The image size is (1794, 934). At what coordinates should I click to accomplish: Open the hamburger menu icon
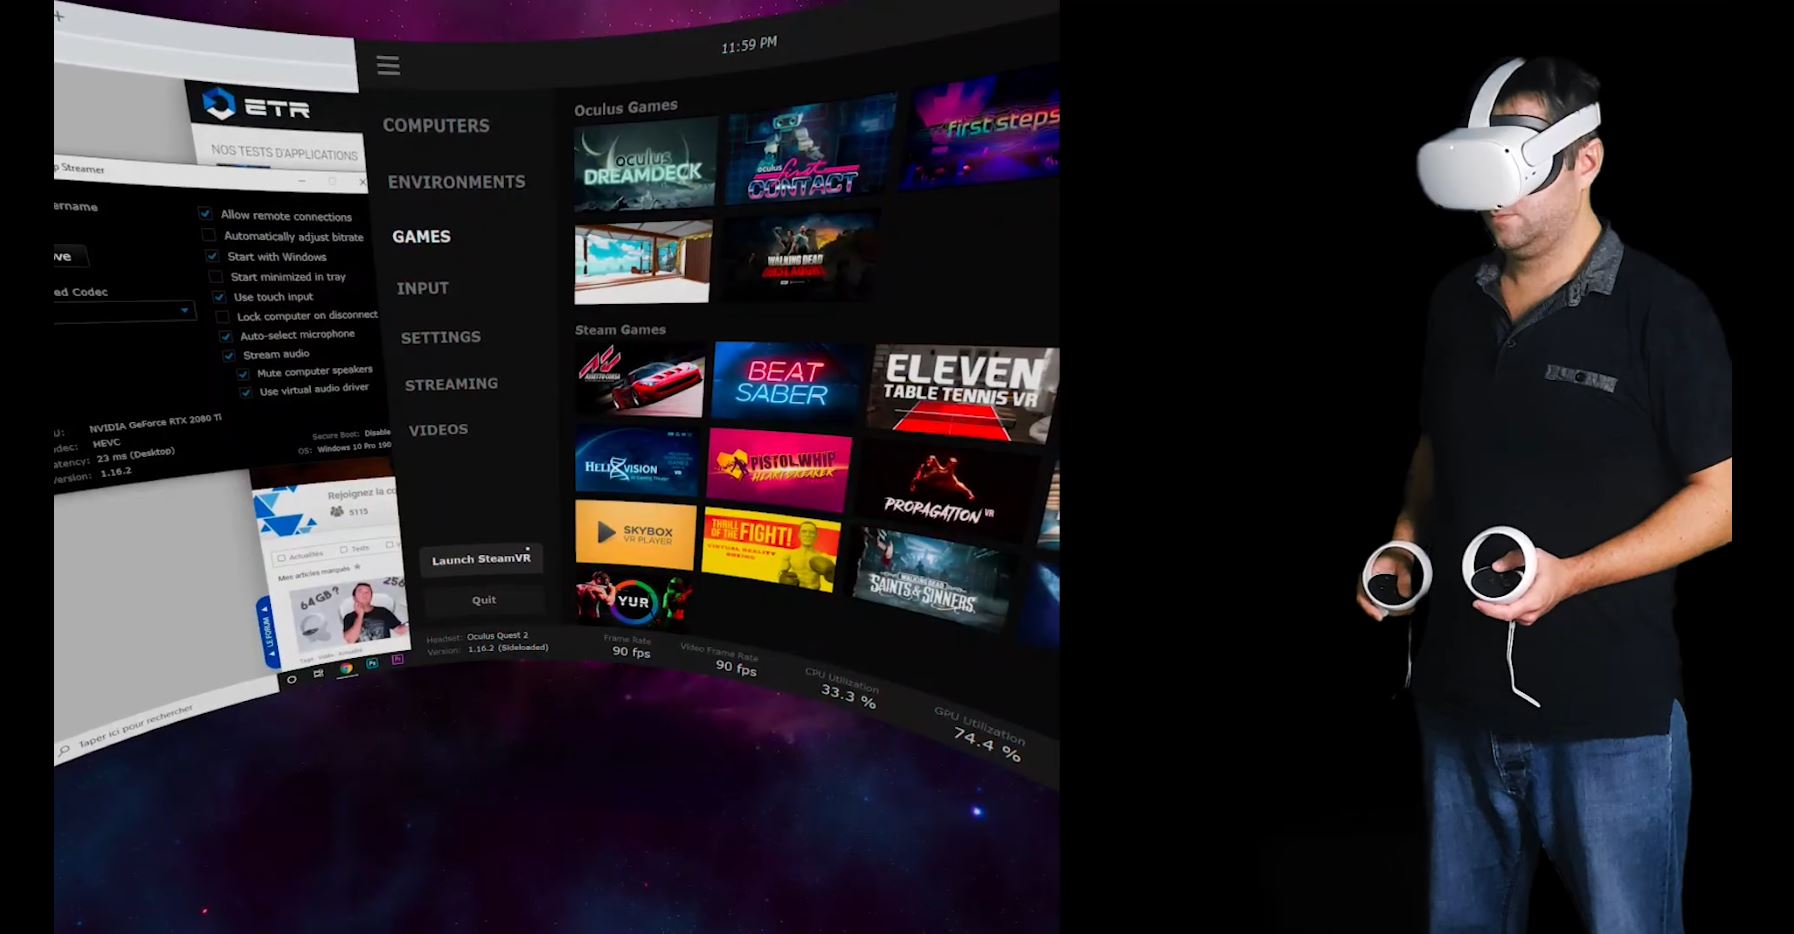[388, 66]
